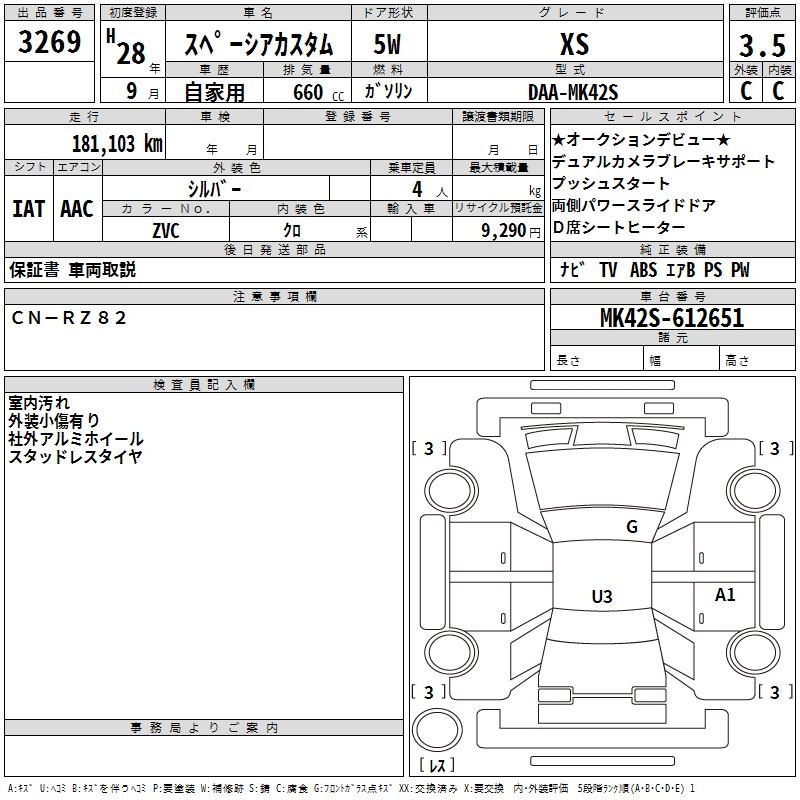This screenshot has height=800, width=800.
Task: Click the 3.5 evaluation score
Action: tap(760, 45)
